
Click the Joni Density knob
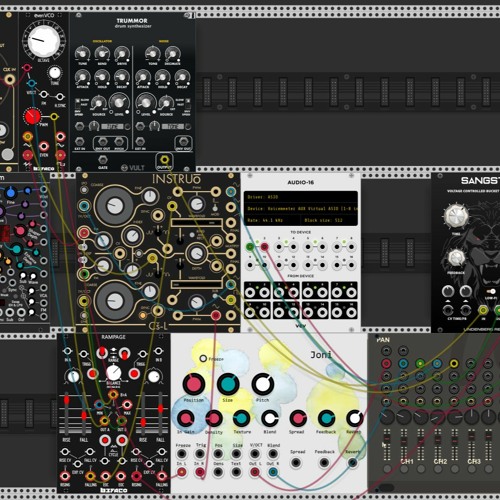click(214, 418)
